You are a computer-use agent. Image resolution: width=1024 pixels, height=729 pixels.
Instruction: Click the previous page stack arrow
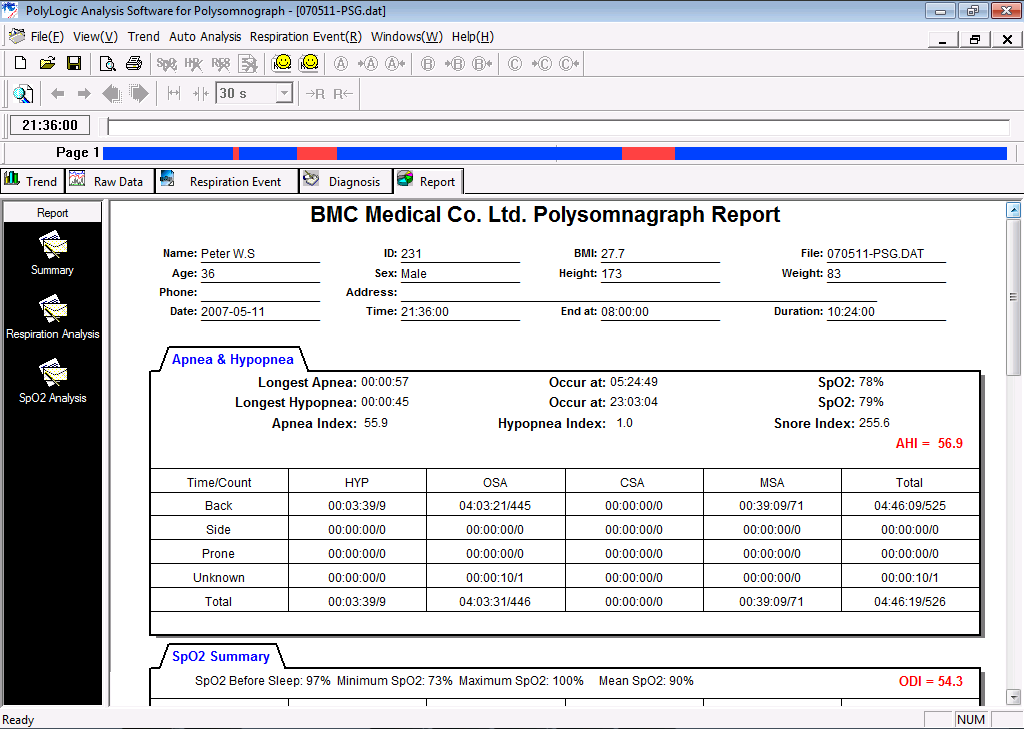click(112, 93)
